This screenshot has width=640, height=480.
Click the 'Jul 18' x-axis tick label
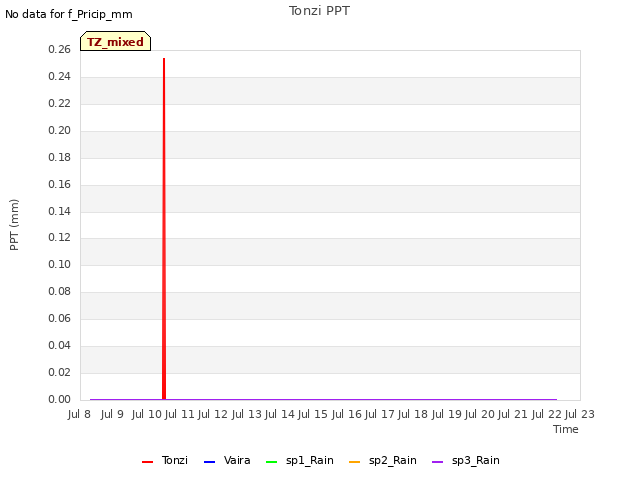tap(413, 414)
